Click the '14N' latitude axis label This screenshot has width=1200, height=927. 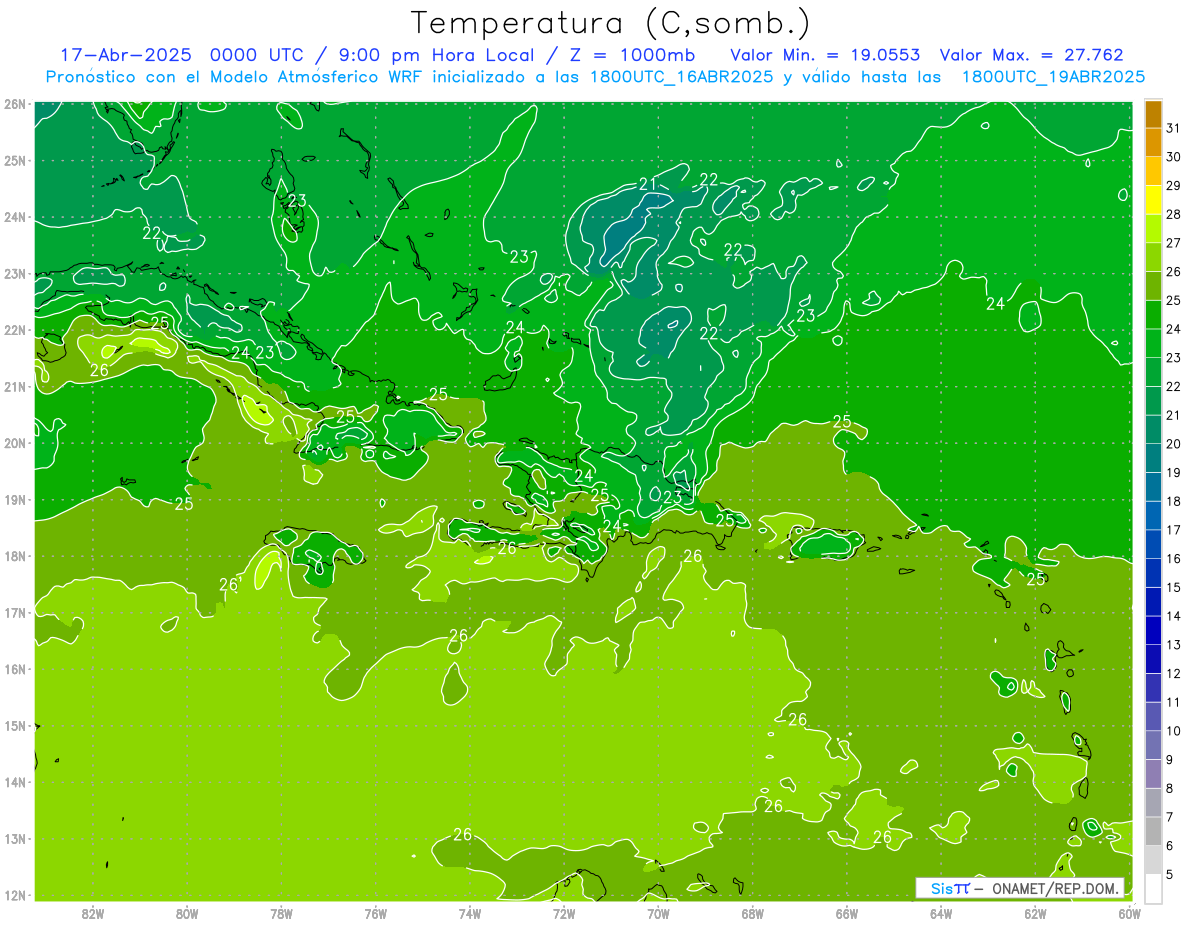point(15,782)
